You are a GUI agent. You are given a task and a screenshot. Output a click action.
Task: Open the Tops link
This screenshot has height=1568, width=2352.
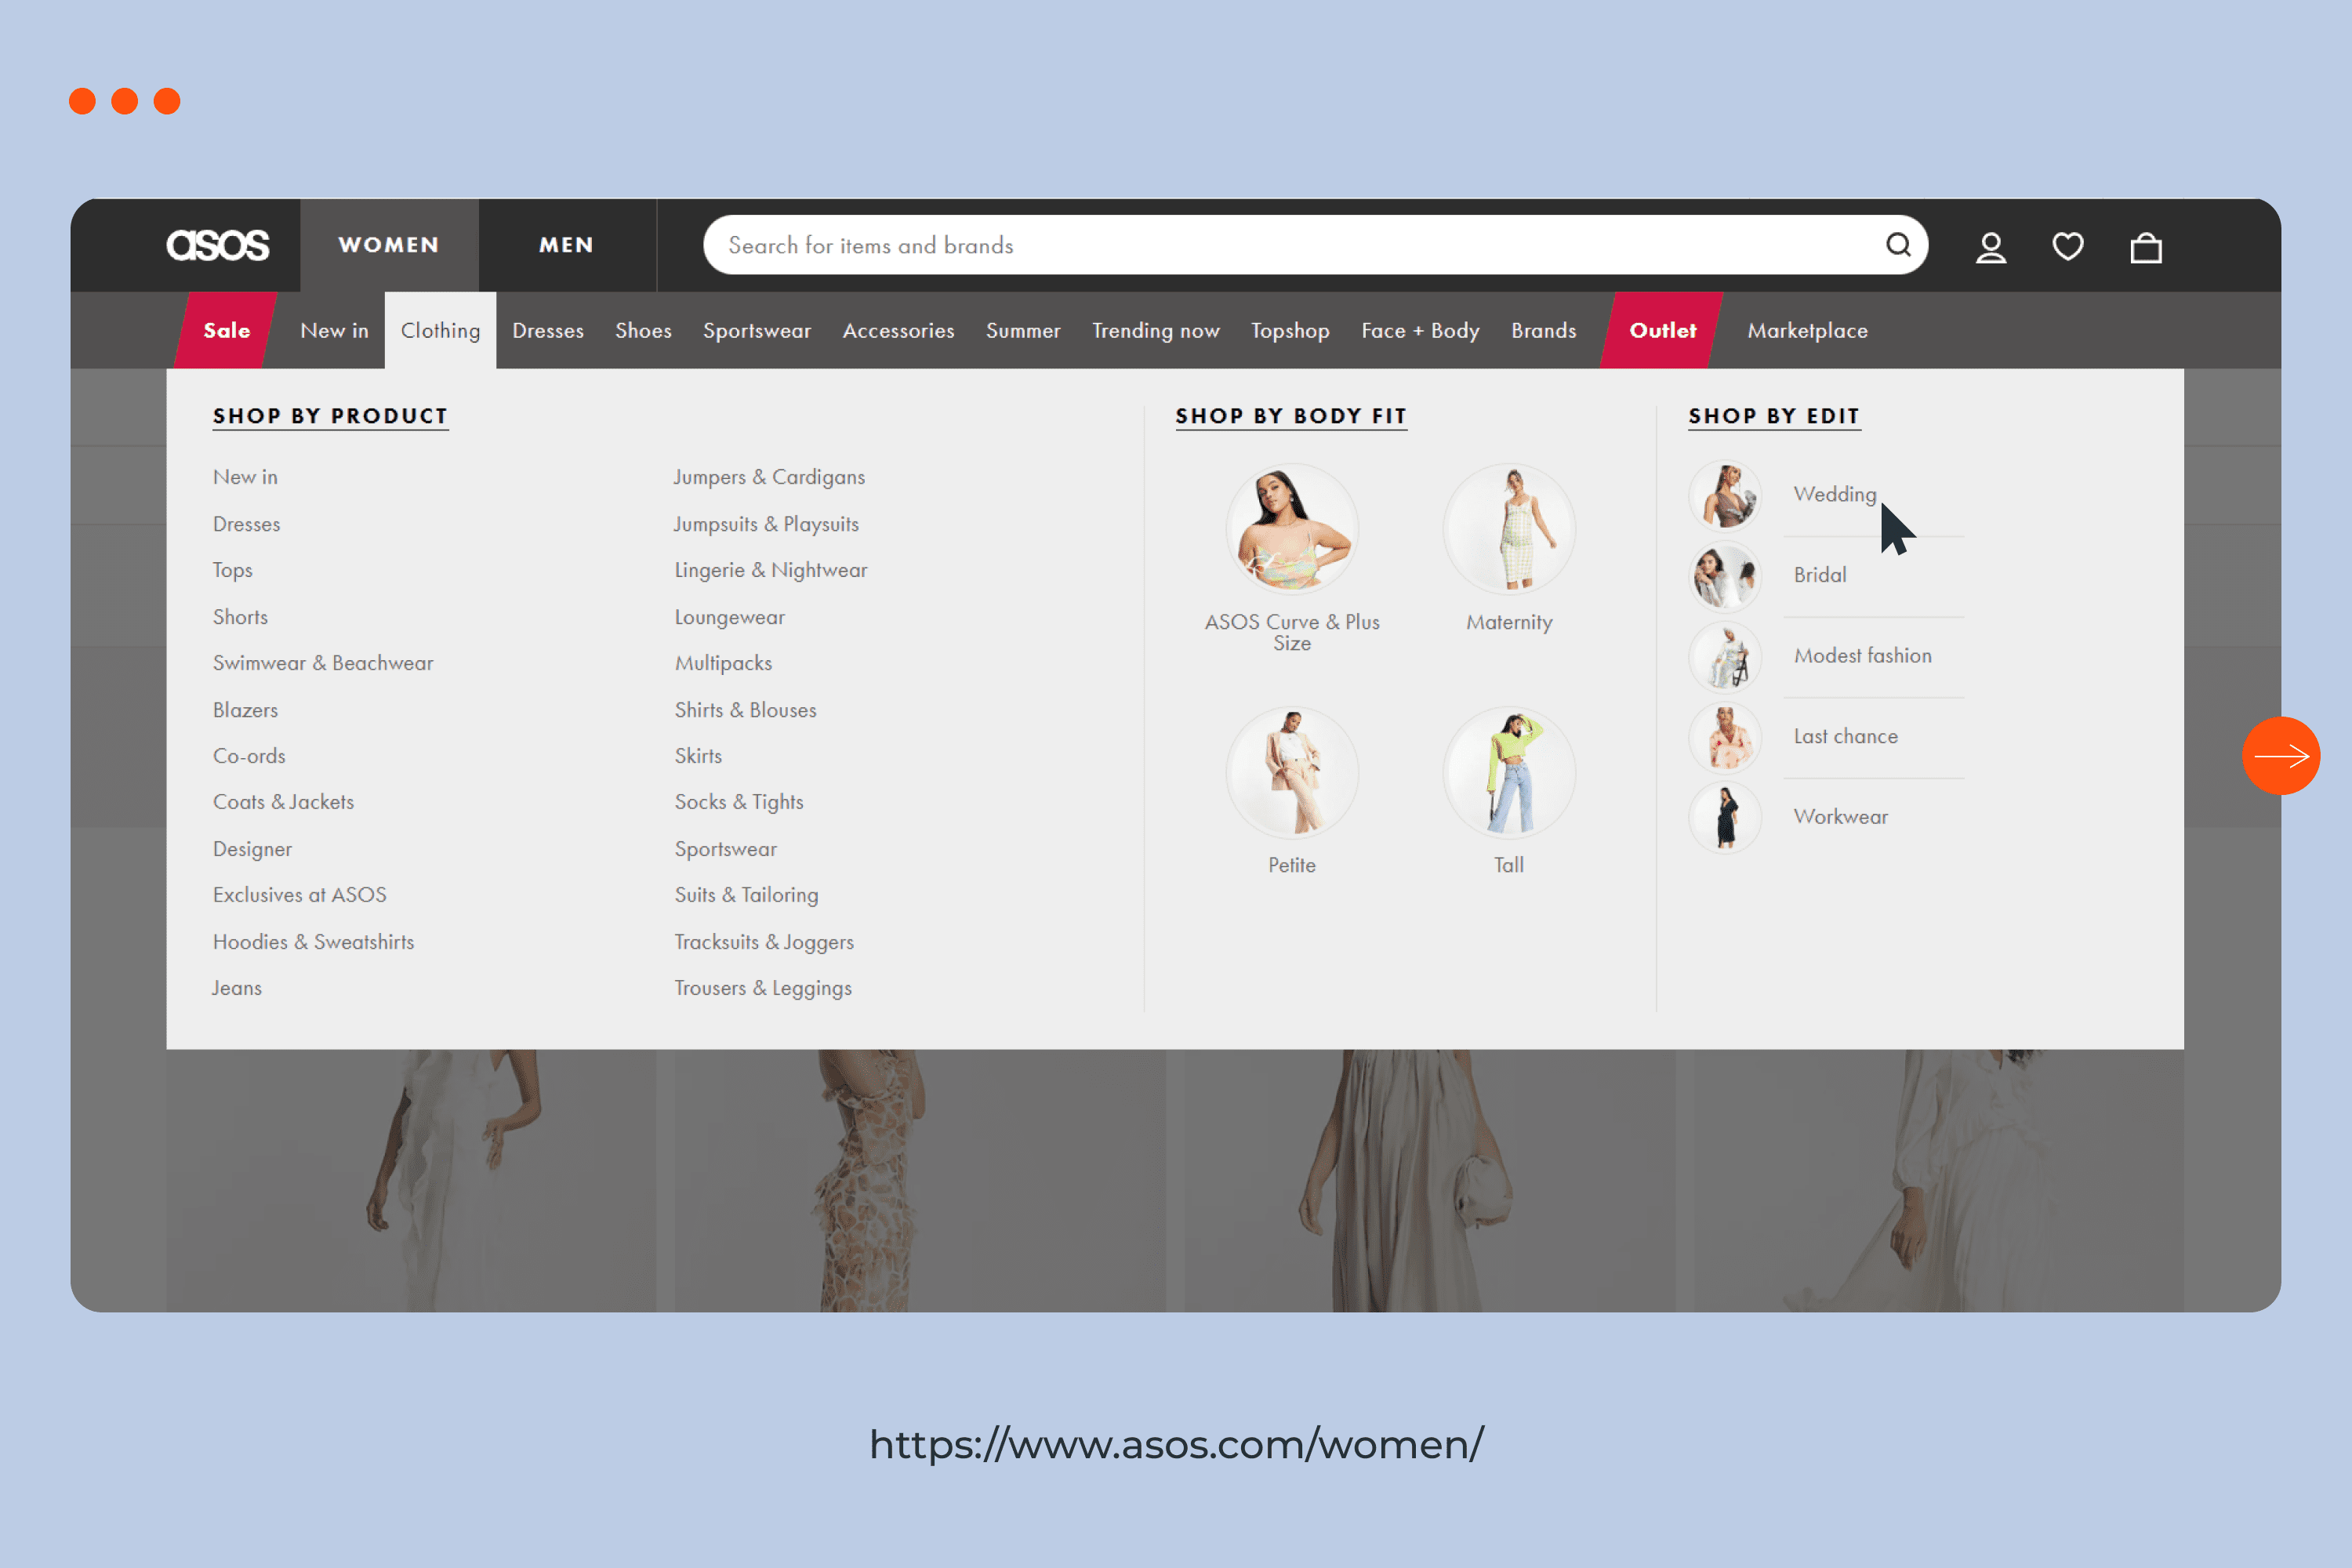(x=232, y=570)
